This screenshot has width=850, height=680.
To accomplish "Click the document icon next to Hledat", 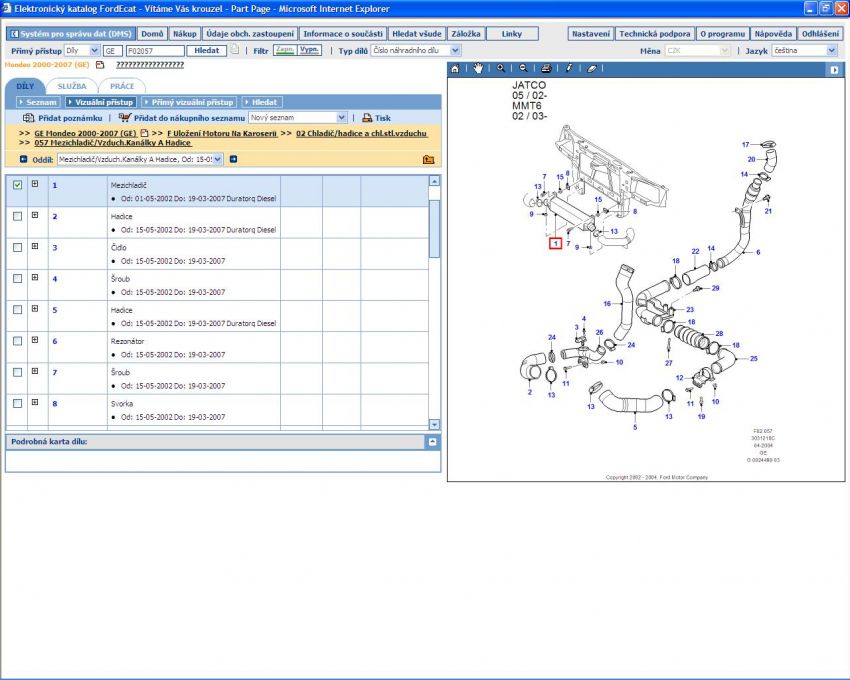I will [x=235, y=50].
